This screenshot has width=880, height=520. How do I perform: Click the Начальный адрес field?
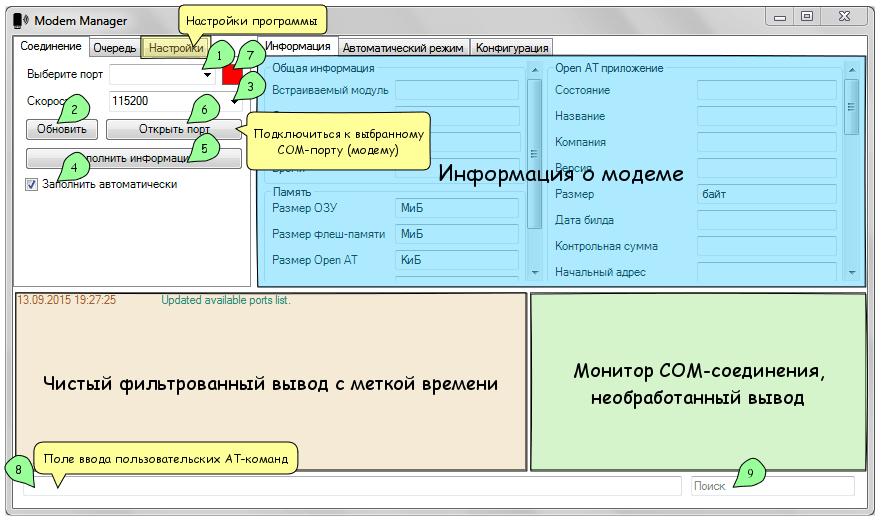767,271
